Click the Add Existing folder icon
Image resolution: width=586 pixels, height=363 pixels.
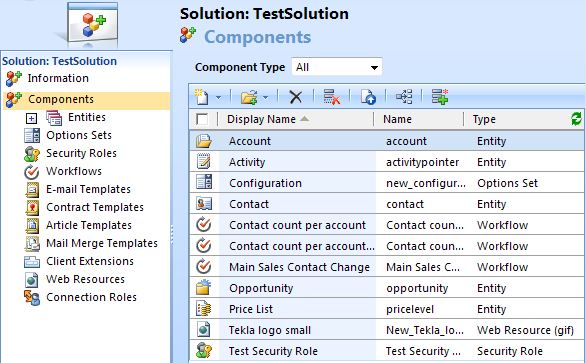coord(249,98)
